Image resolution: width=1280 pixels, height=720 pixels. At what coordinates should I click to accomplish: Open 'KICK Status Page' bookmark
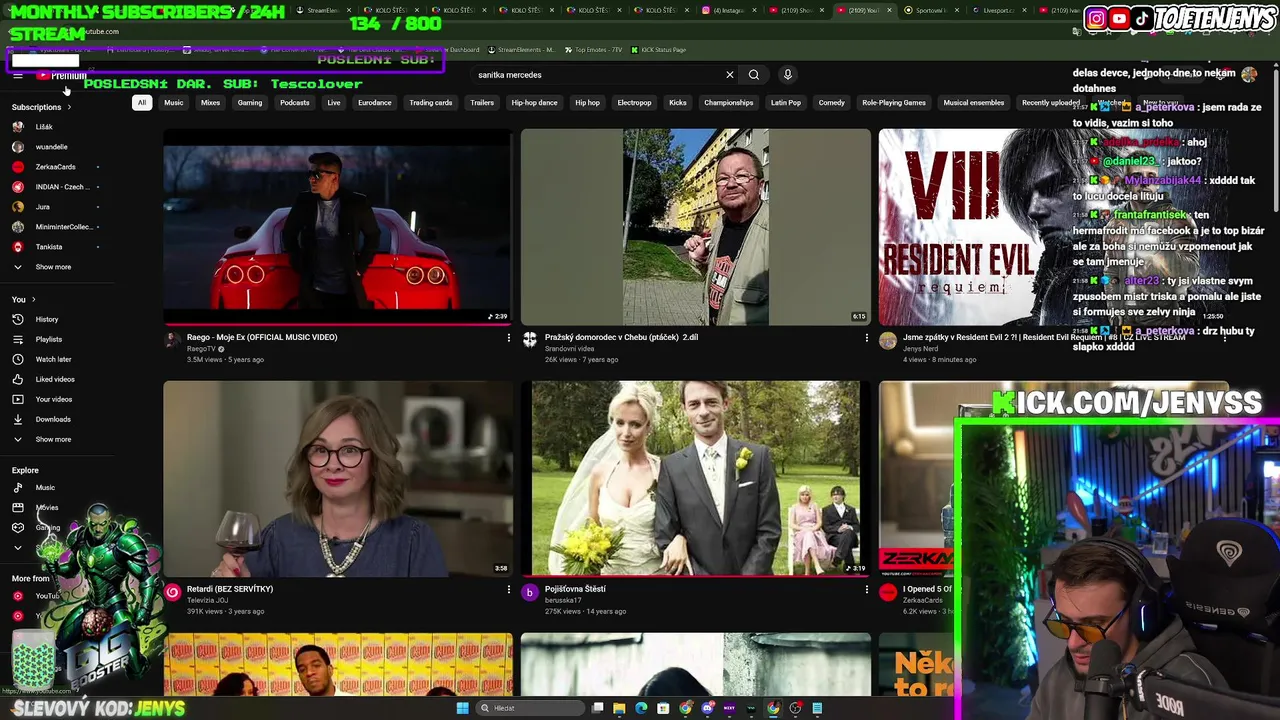tap(657, 50)
